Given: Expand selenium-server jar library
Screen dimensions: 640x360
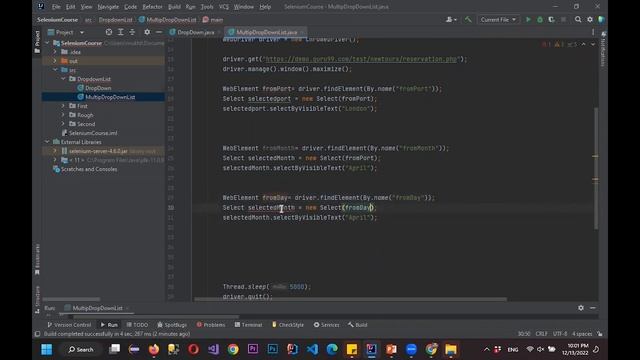Looking at the screenshot, I should (x=55, y=151).
